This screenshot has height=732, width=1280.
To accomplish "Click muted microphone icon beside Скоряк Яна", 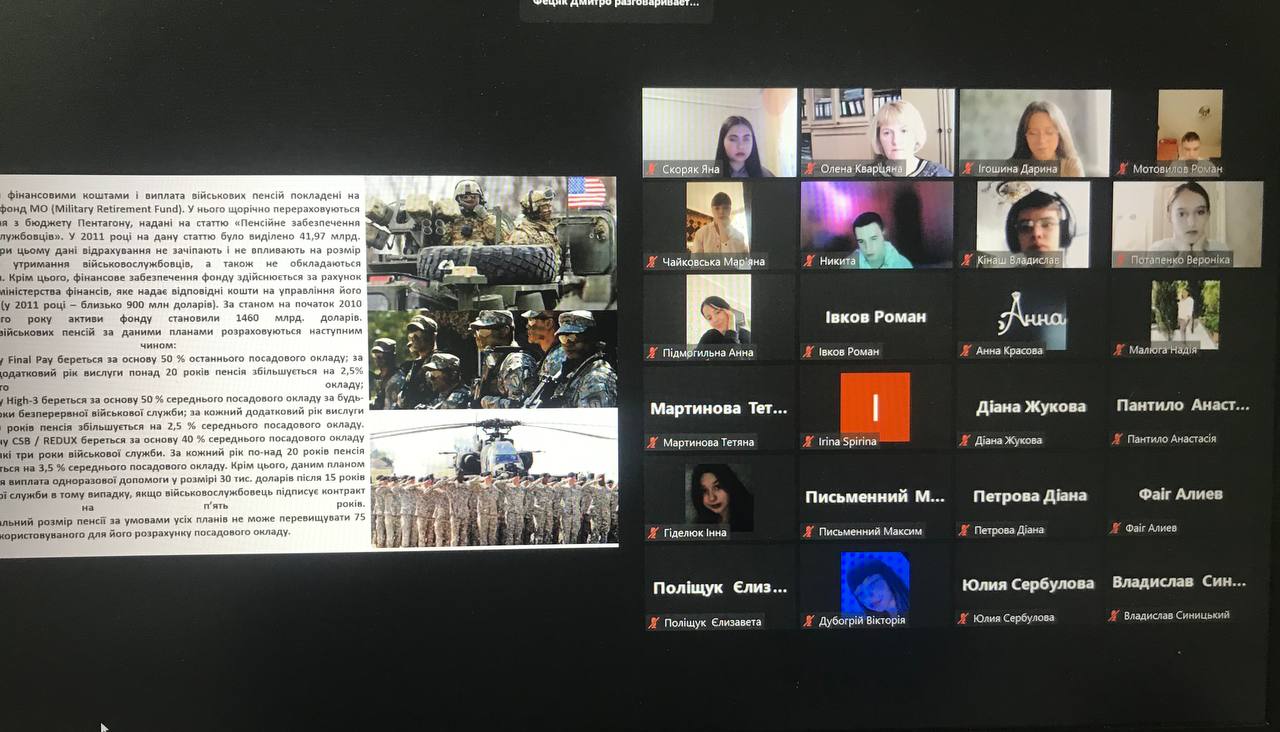I will point(651,170).
